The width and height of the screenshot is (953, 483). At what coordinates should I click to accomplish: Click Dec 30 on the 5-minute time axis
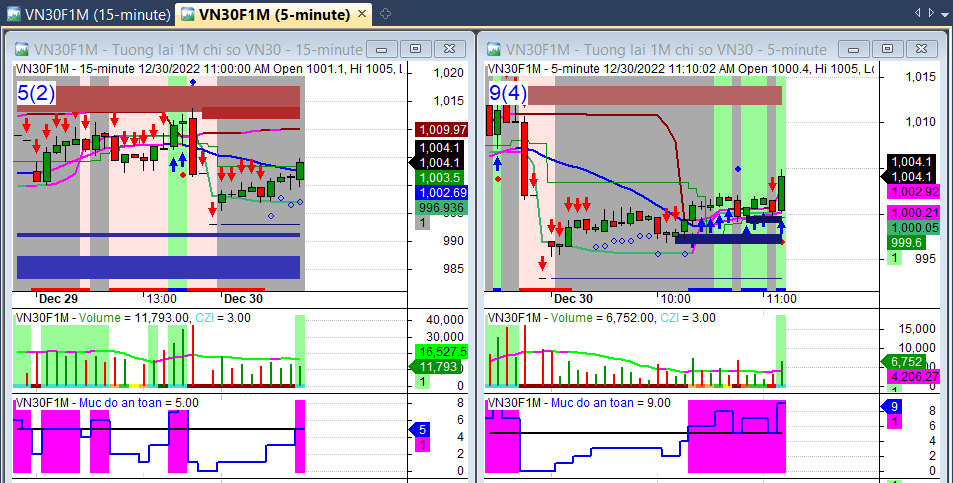[x=573, y=299]
